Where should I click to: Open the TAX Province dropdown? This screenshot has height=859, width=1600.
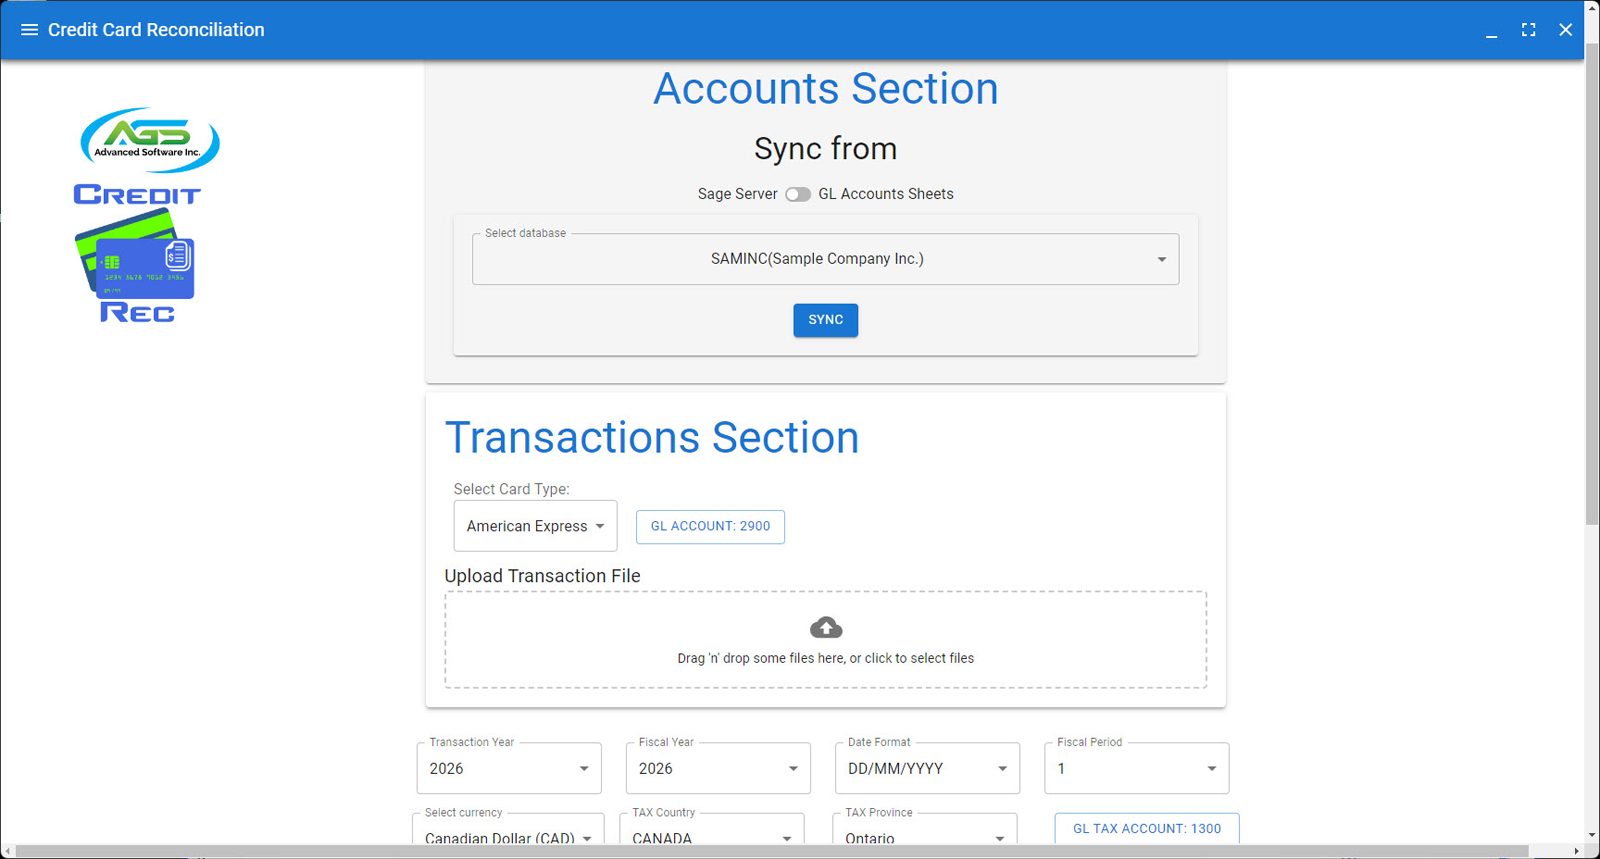point(925,830)
